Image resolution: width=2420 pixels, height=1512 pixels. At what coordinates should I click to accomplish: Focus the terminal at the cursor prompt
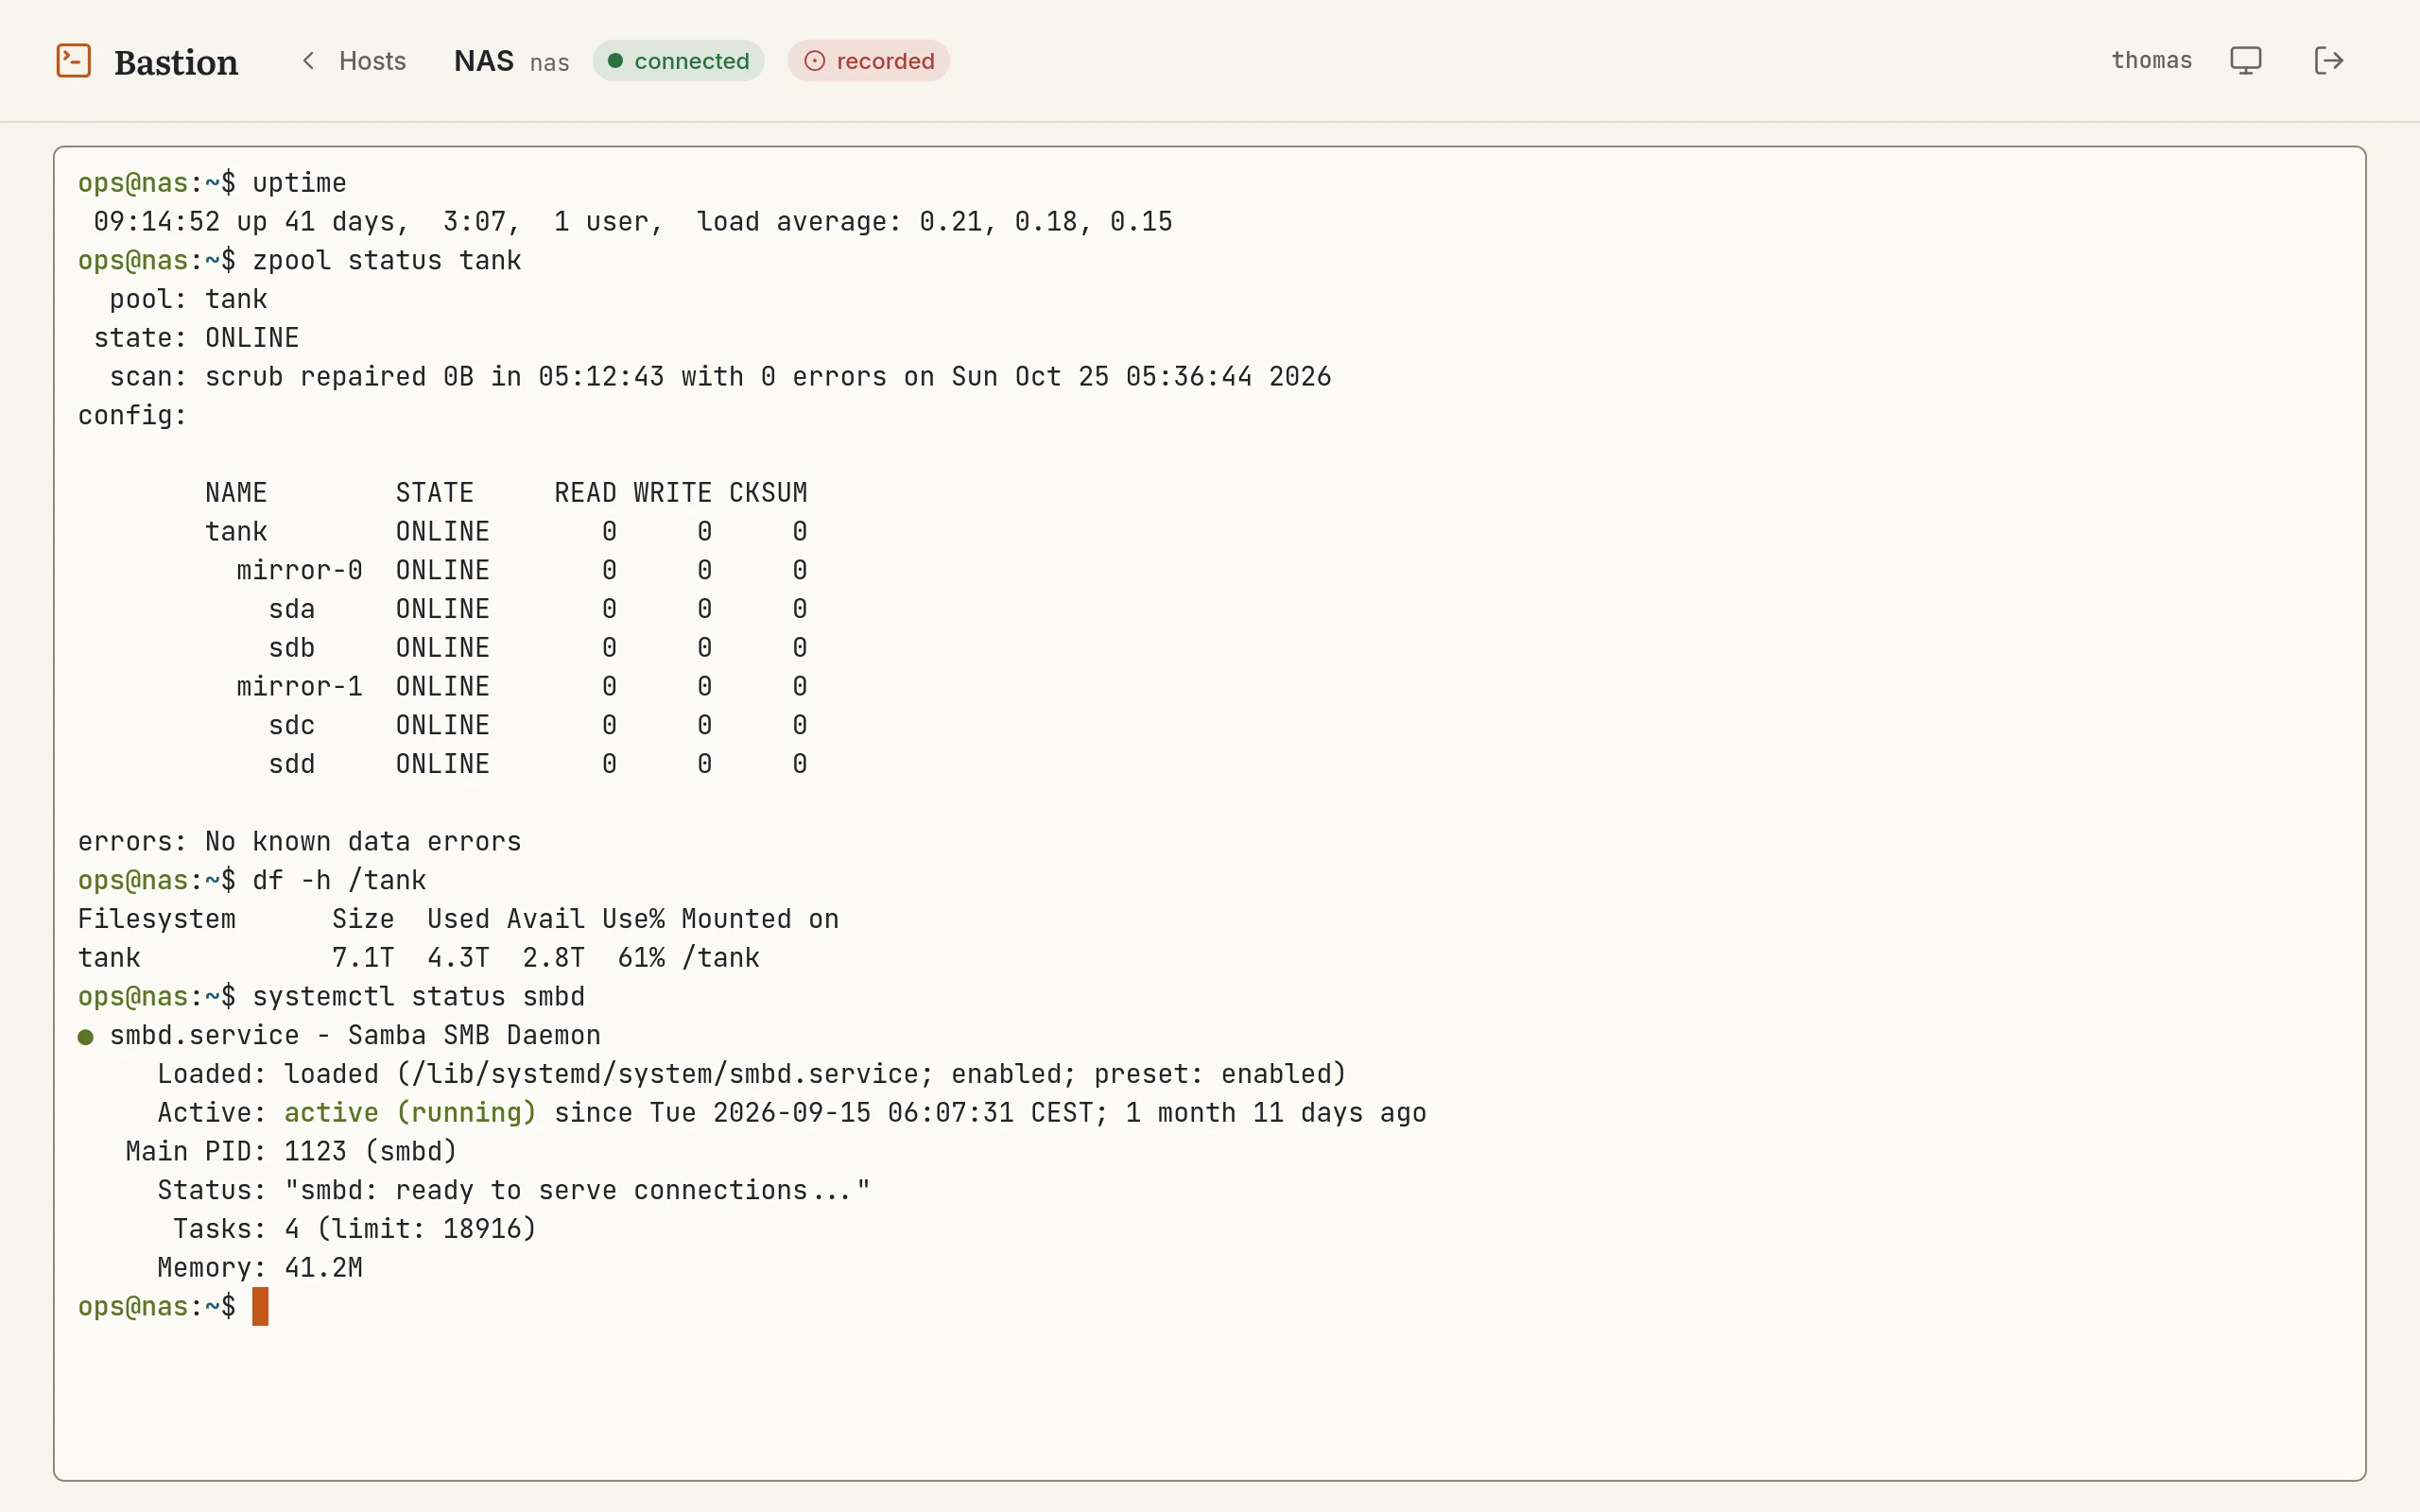(x=260, y=1306)
